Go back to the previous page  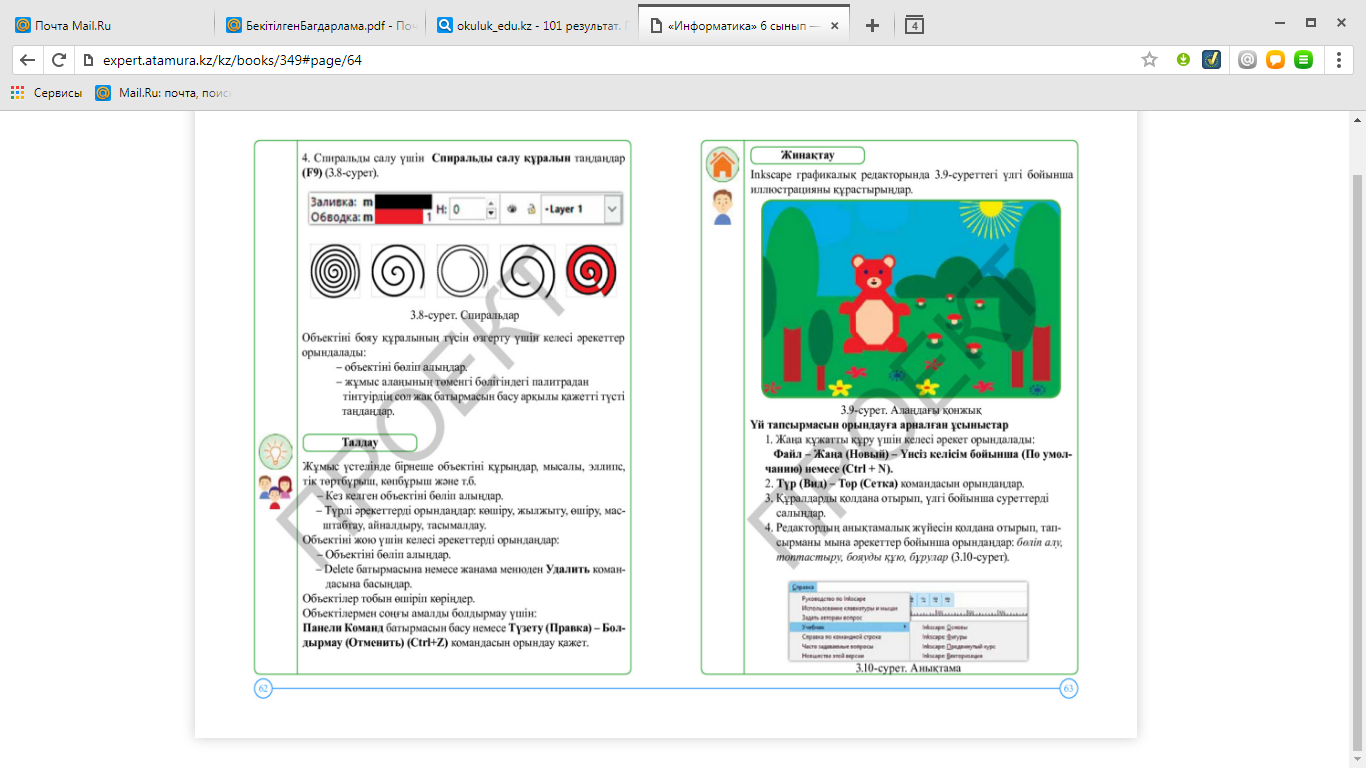click(27, 60)
